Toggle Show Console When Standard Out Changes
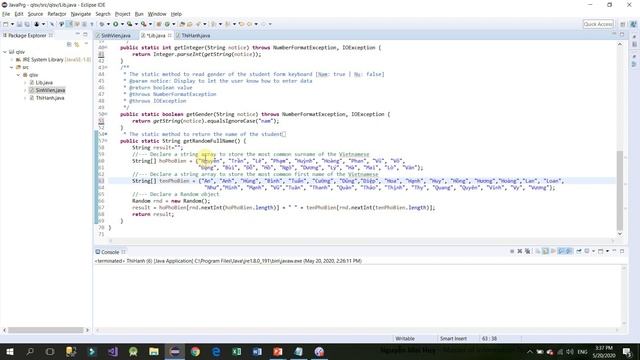The width and height of the screenshot is (640, 360). pos(561,251)
